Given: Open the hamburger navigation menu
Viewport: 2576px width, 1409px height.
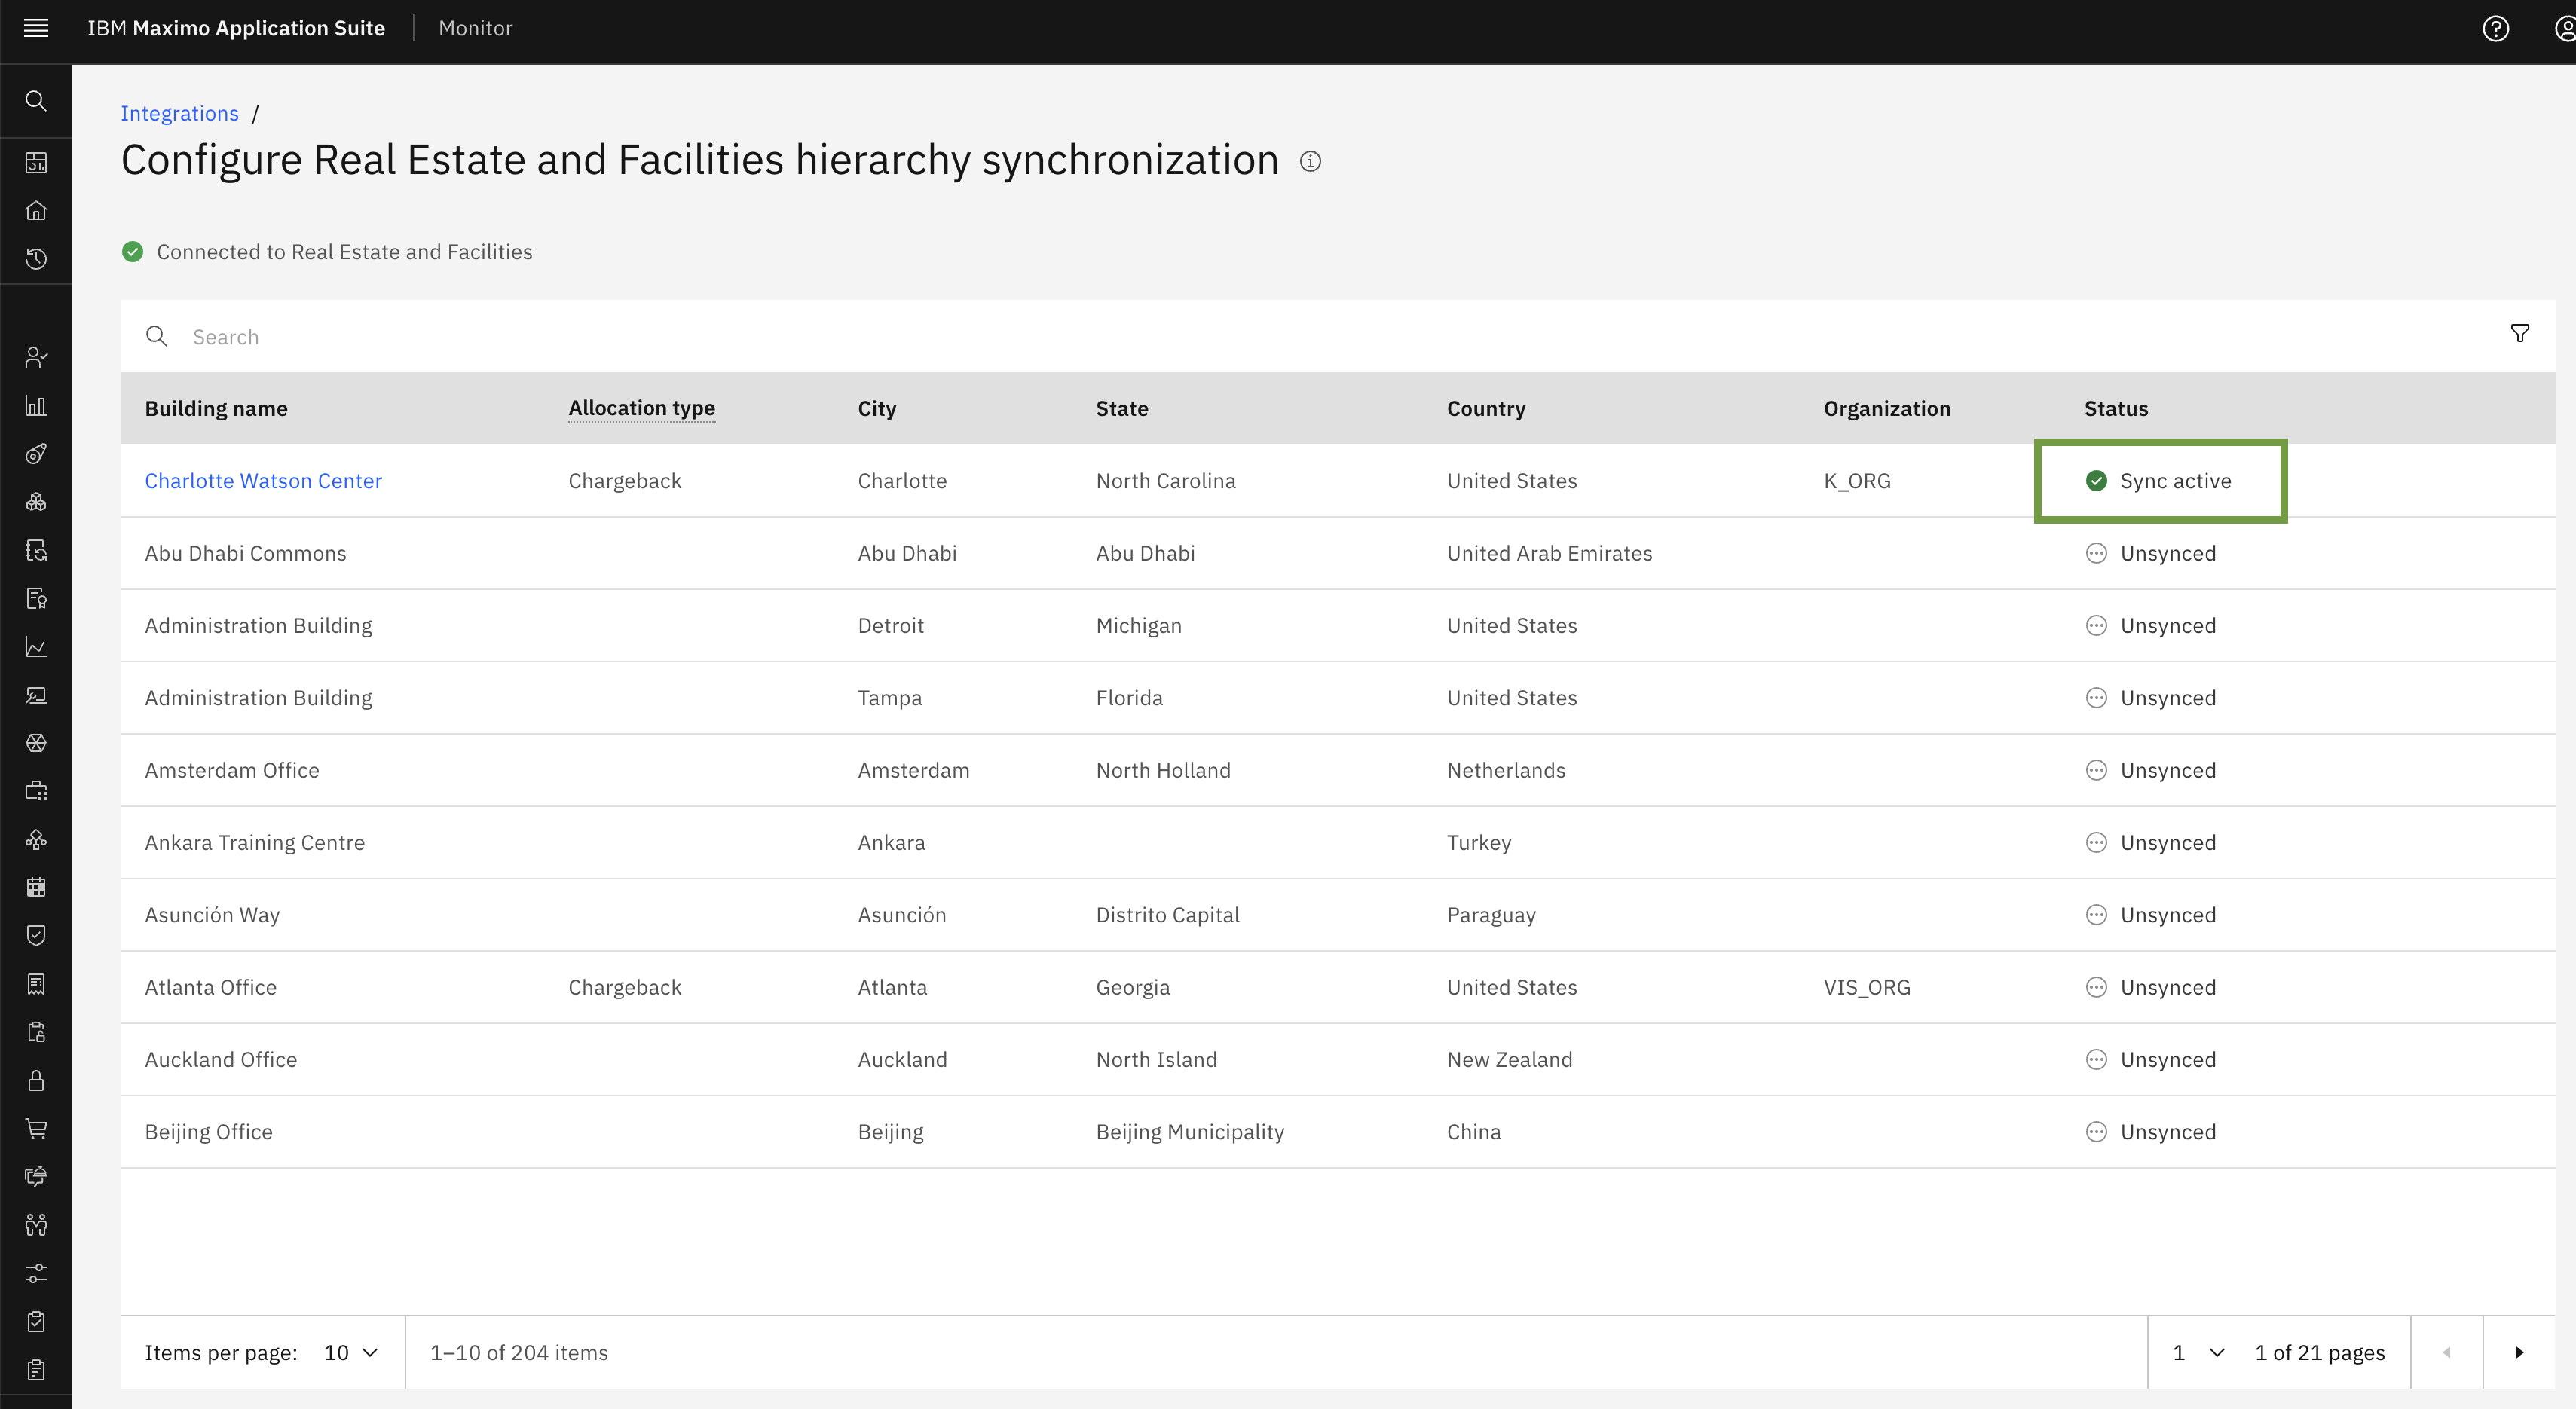Looking at the screenshot, I should [36, 28].
